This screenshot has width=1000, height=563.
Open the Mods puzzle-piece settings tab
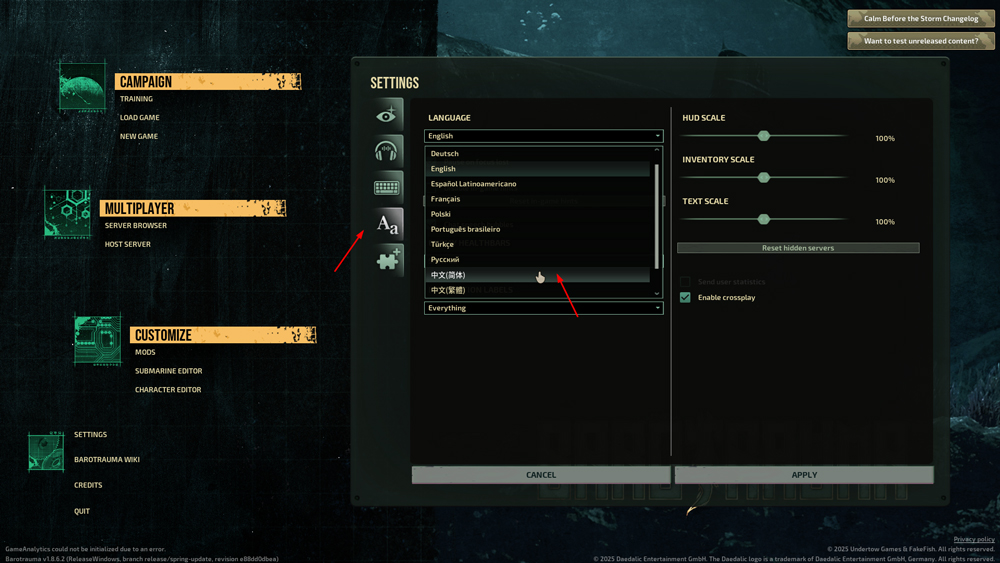click(x=388, y=260)
